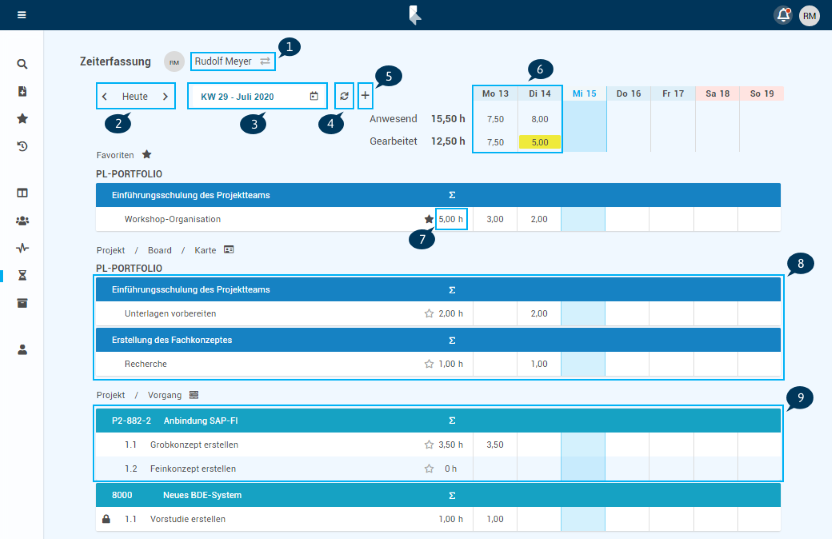Click the notification bell icon
The image size is (832, 539).
(x=782, y=15)
